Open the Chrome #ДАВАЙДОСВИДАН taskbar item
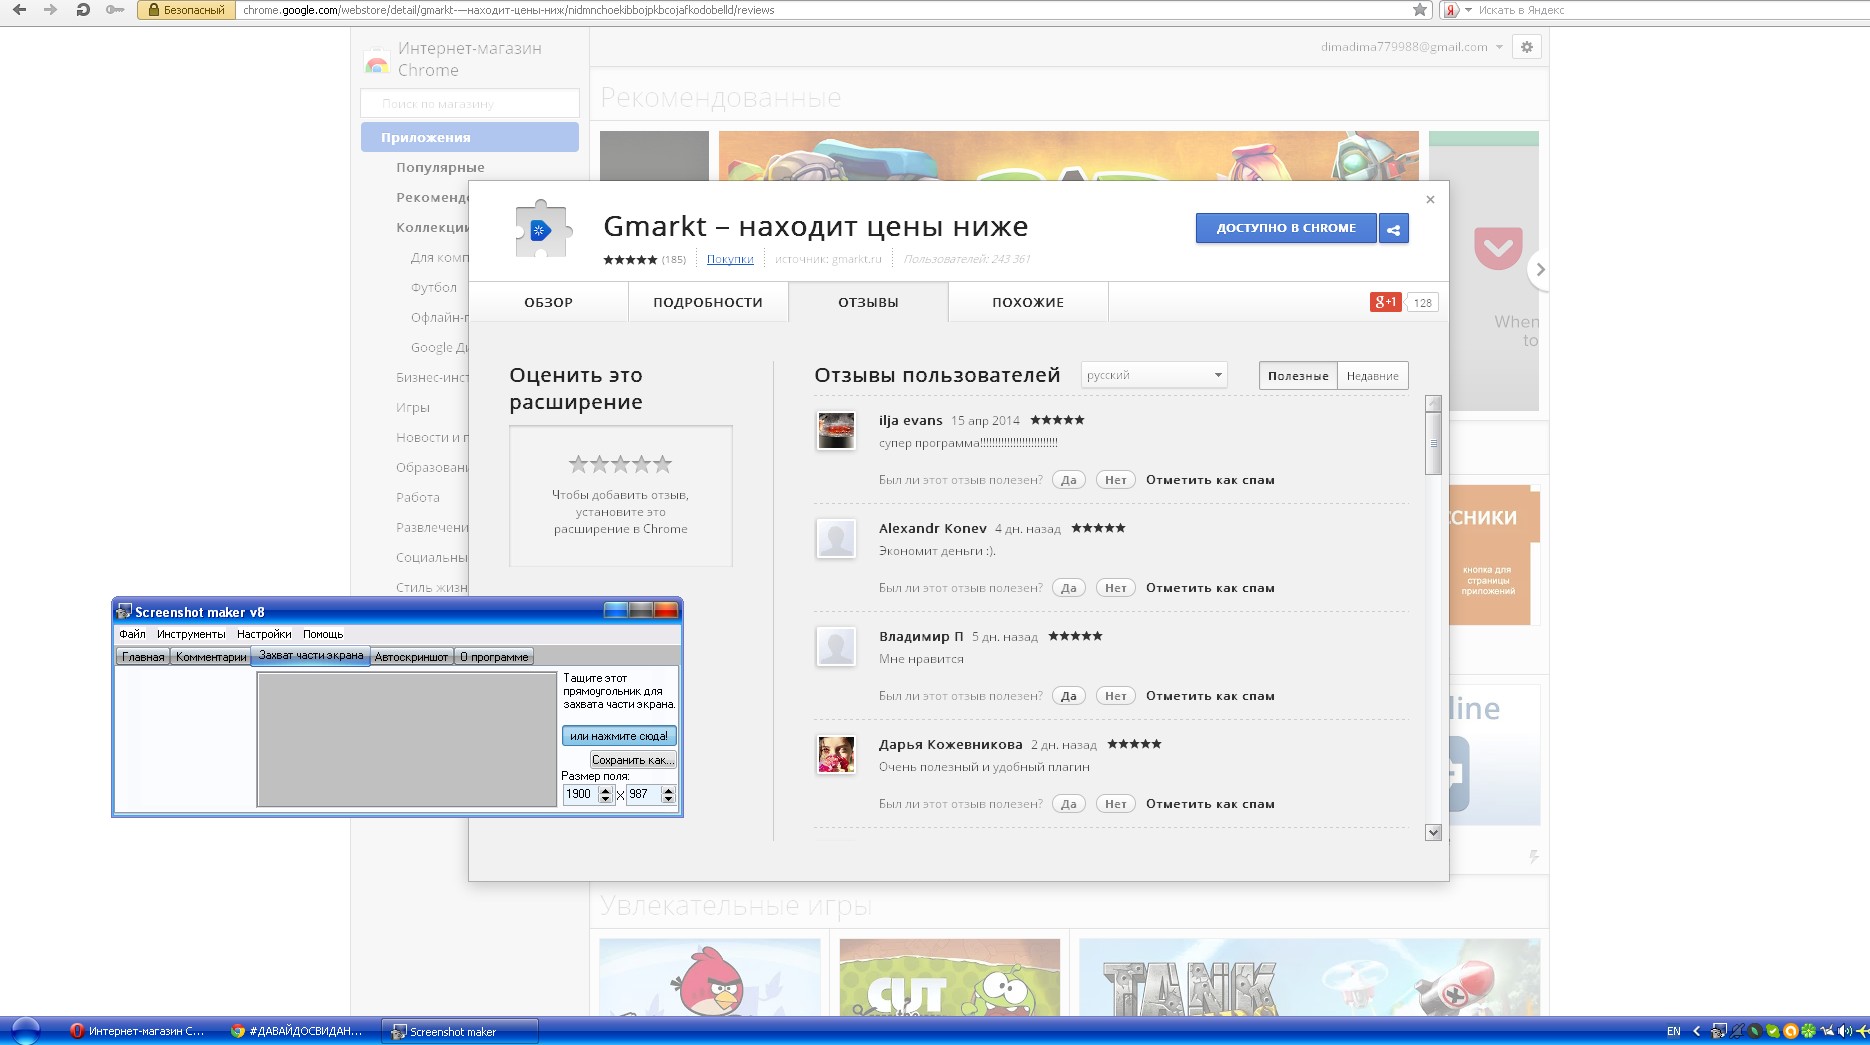Screen dimensions: 1870x1045 pos(297,1031)
